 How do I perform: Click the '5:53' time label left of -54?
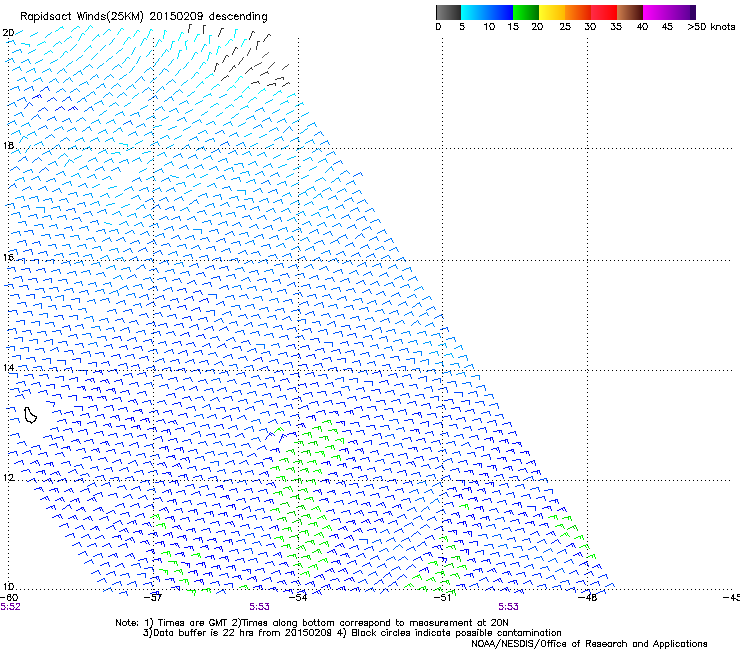tap(260, 607)
